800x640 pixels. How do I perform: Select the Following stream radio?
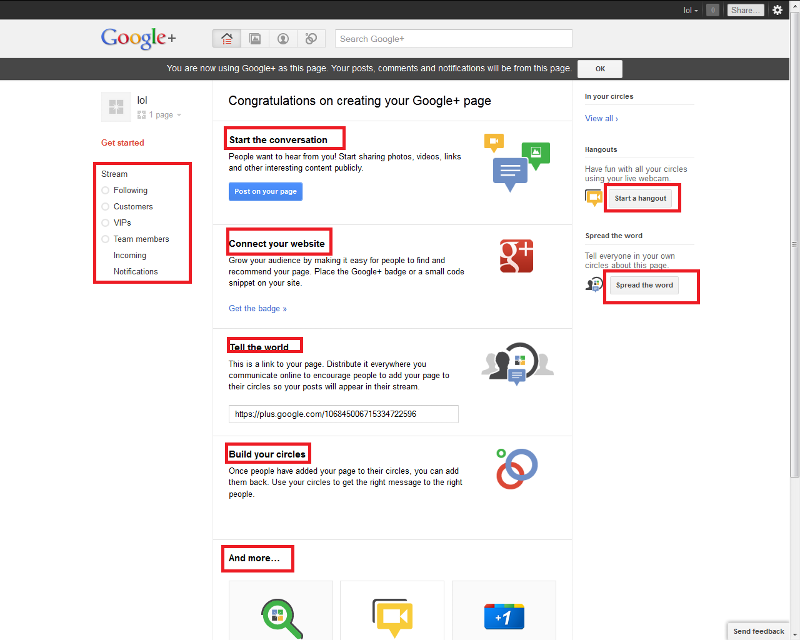(x=105, y=190)
